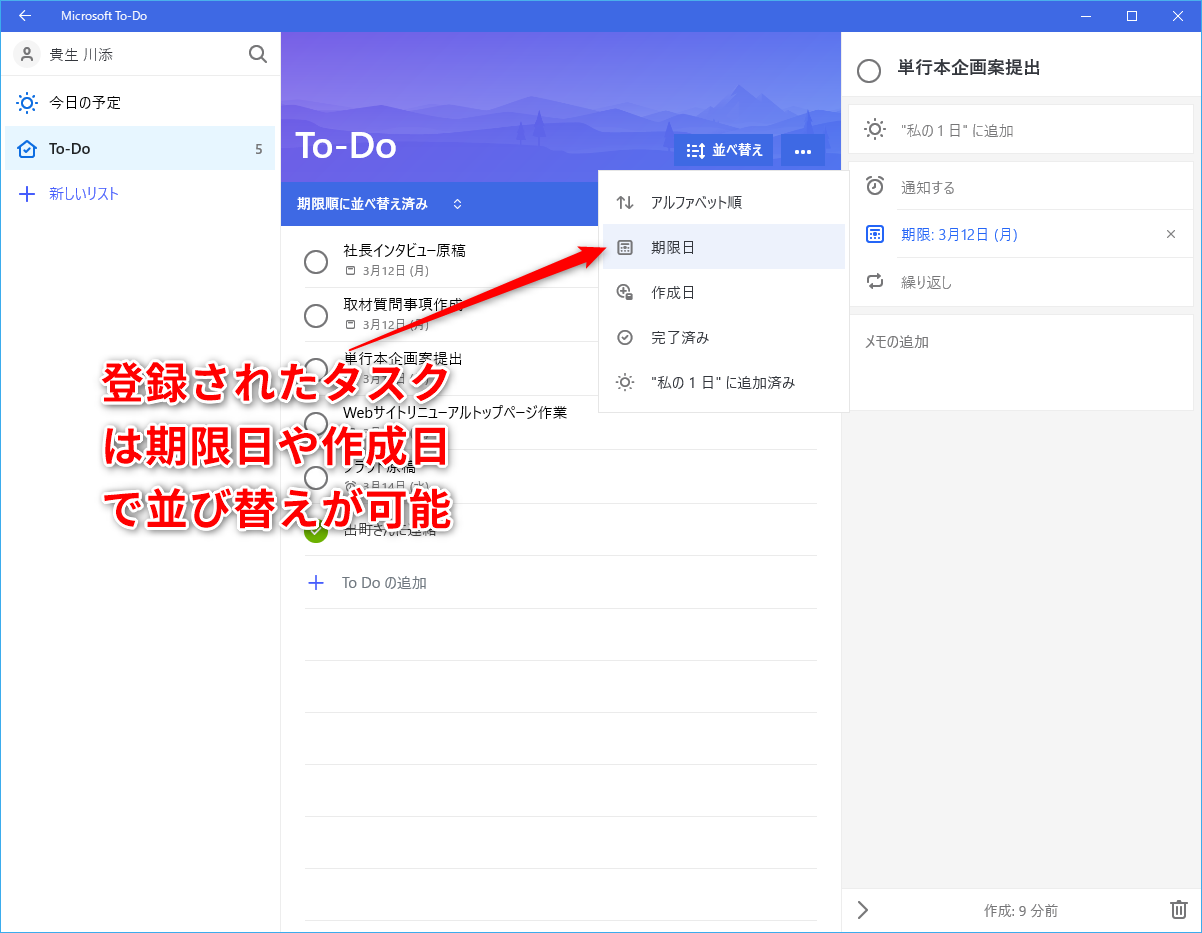
Task: Set a reminder with 通知する
Action: (1020, 187)
